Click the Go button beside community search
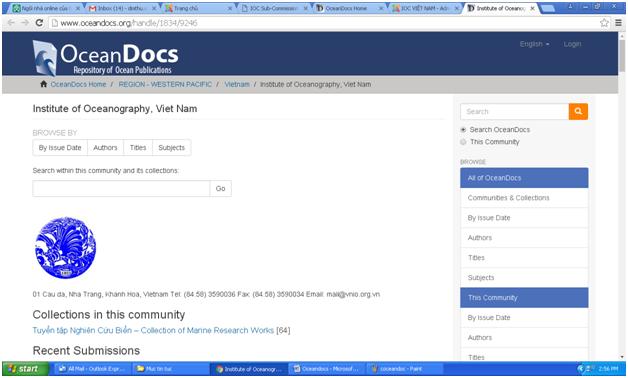The height and width of the screenshot is (378, 628). tap(220, 189)
